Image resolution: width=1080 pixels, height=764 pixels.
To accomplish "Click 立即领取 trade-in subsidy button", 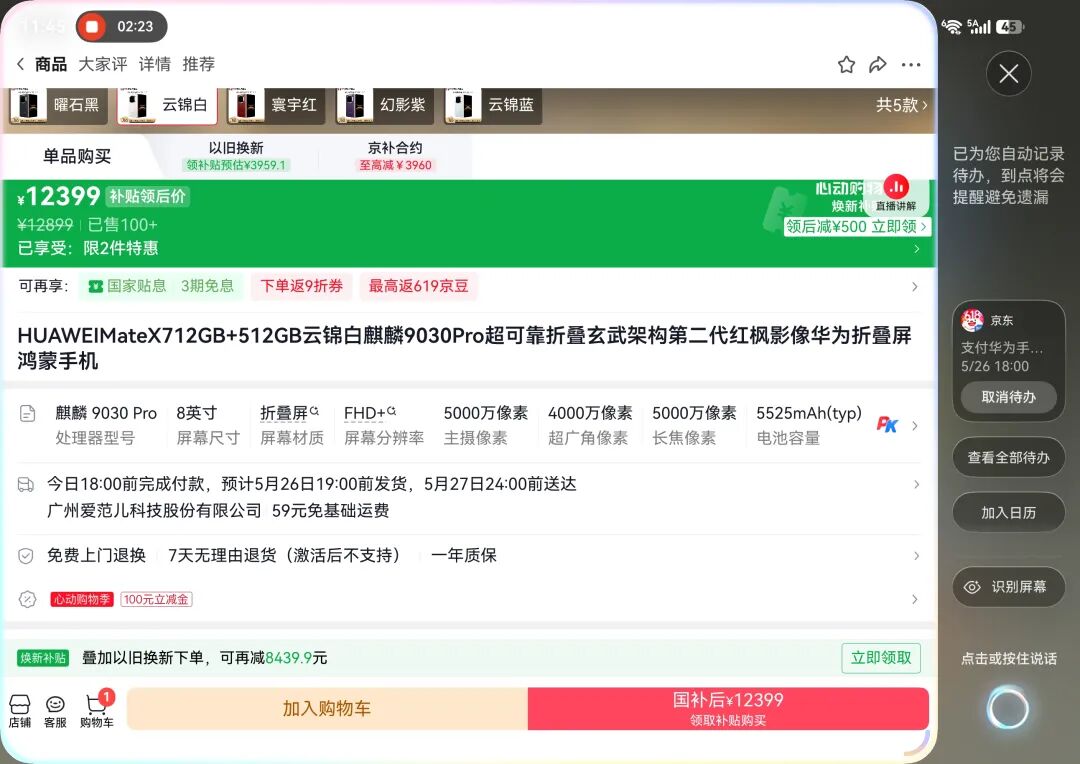I will point(881,658).
